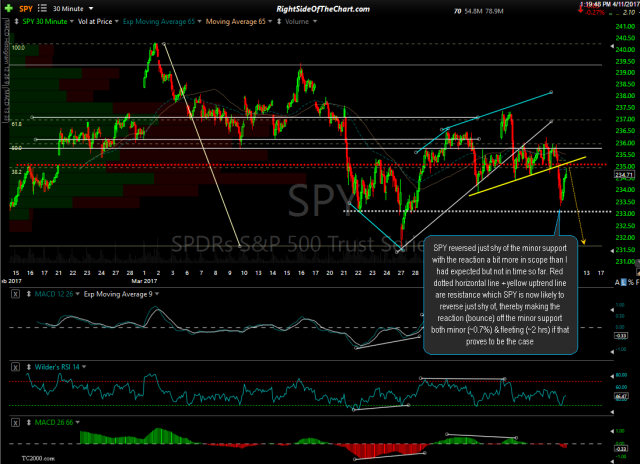The image size is (640, 464).
Task: Click lower scale triangle in RSI pane
Action: pyautogui.click(x=612, y=412)
